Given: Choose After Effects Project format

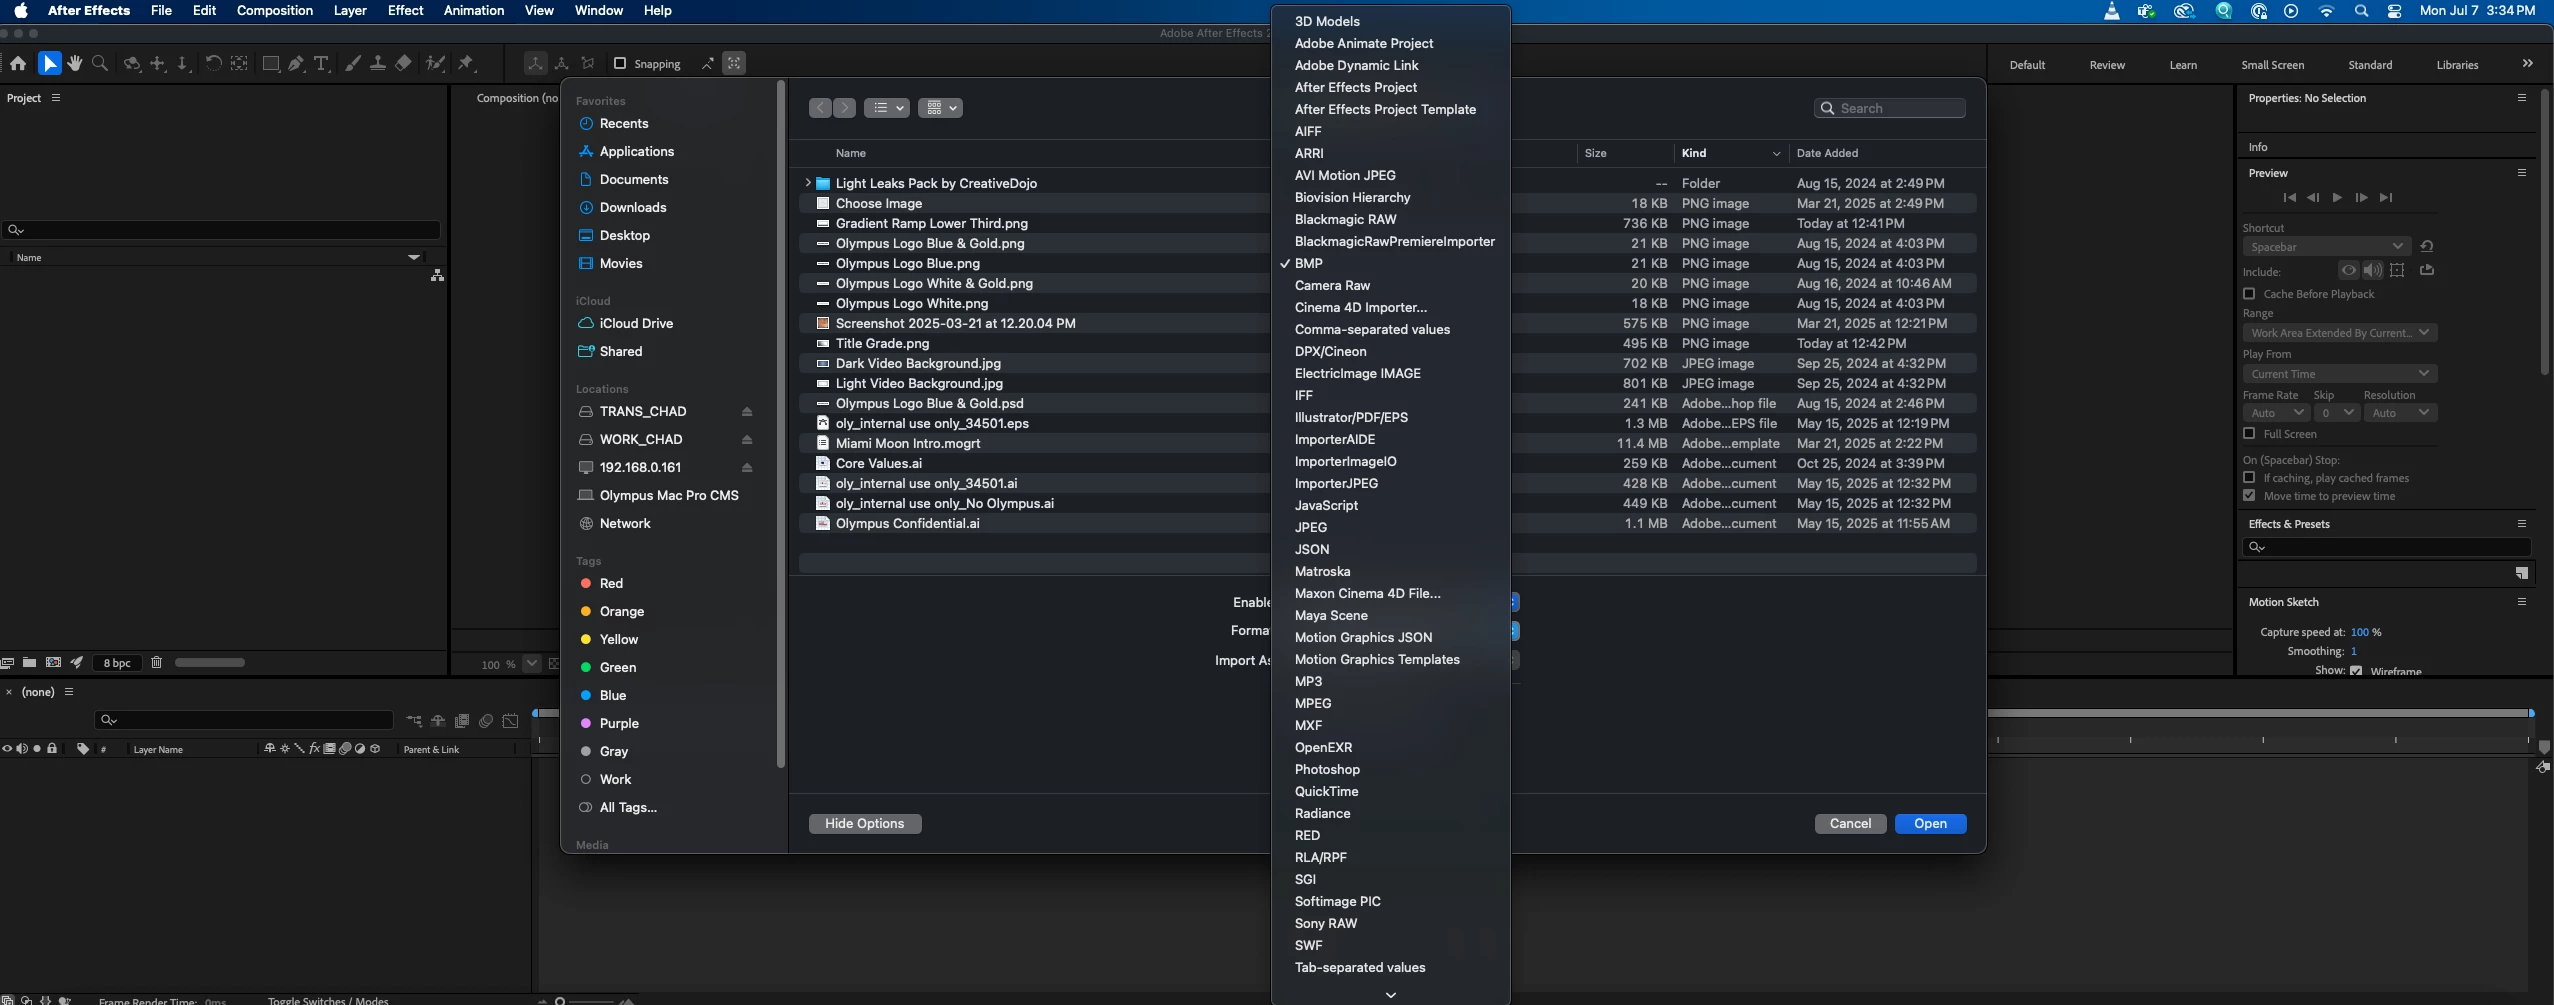Looking at the screenshot, I should 1355,87.
